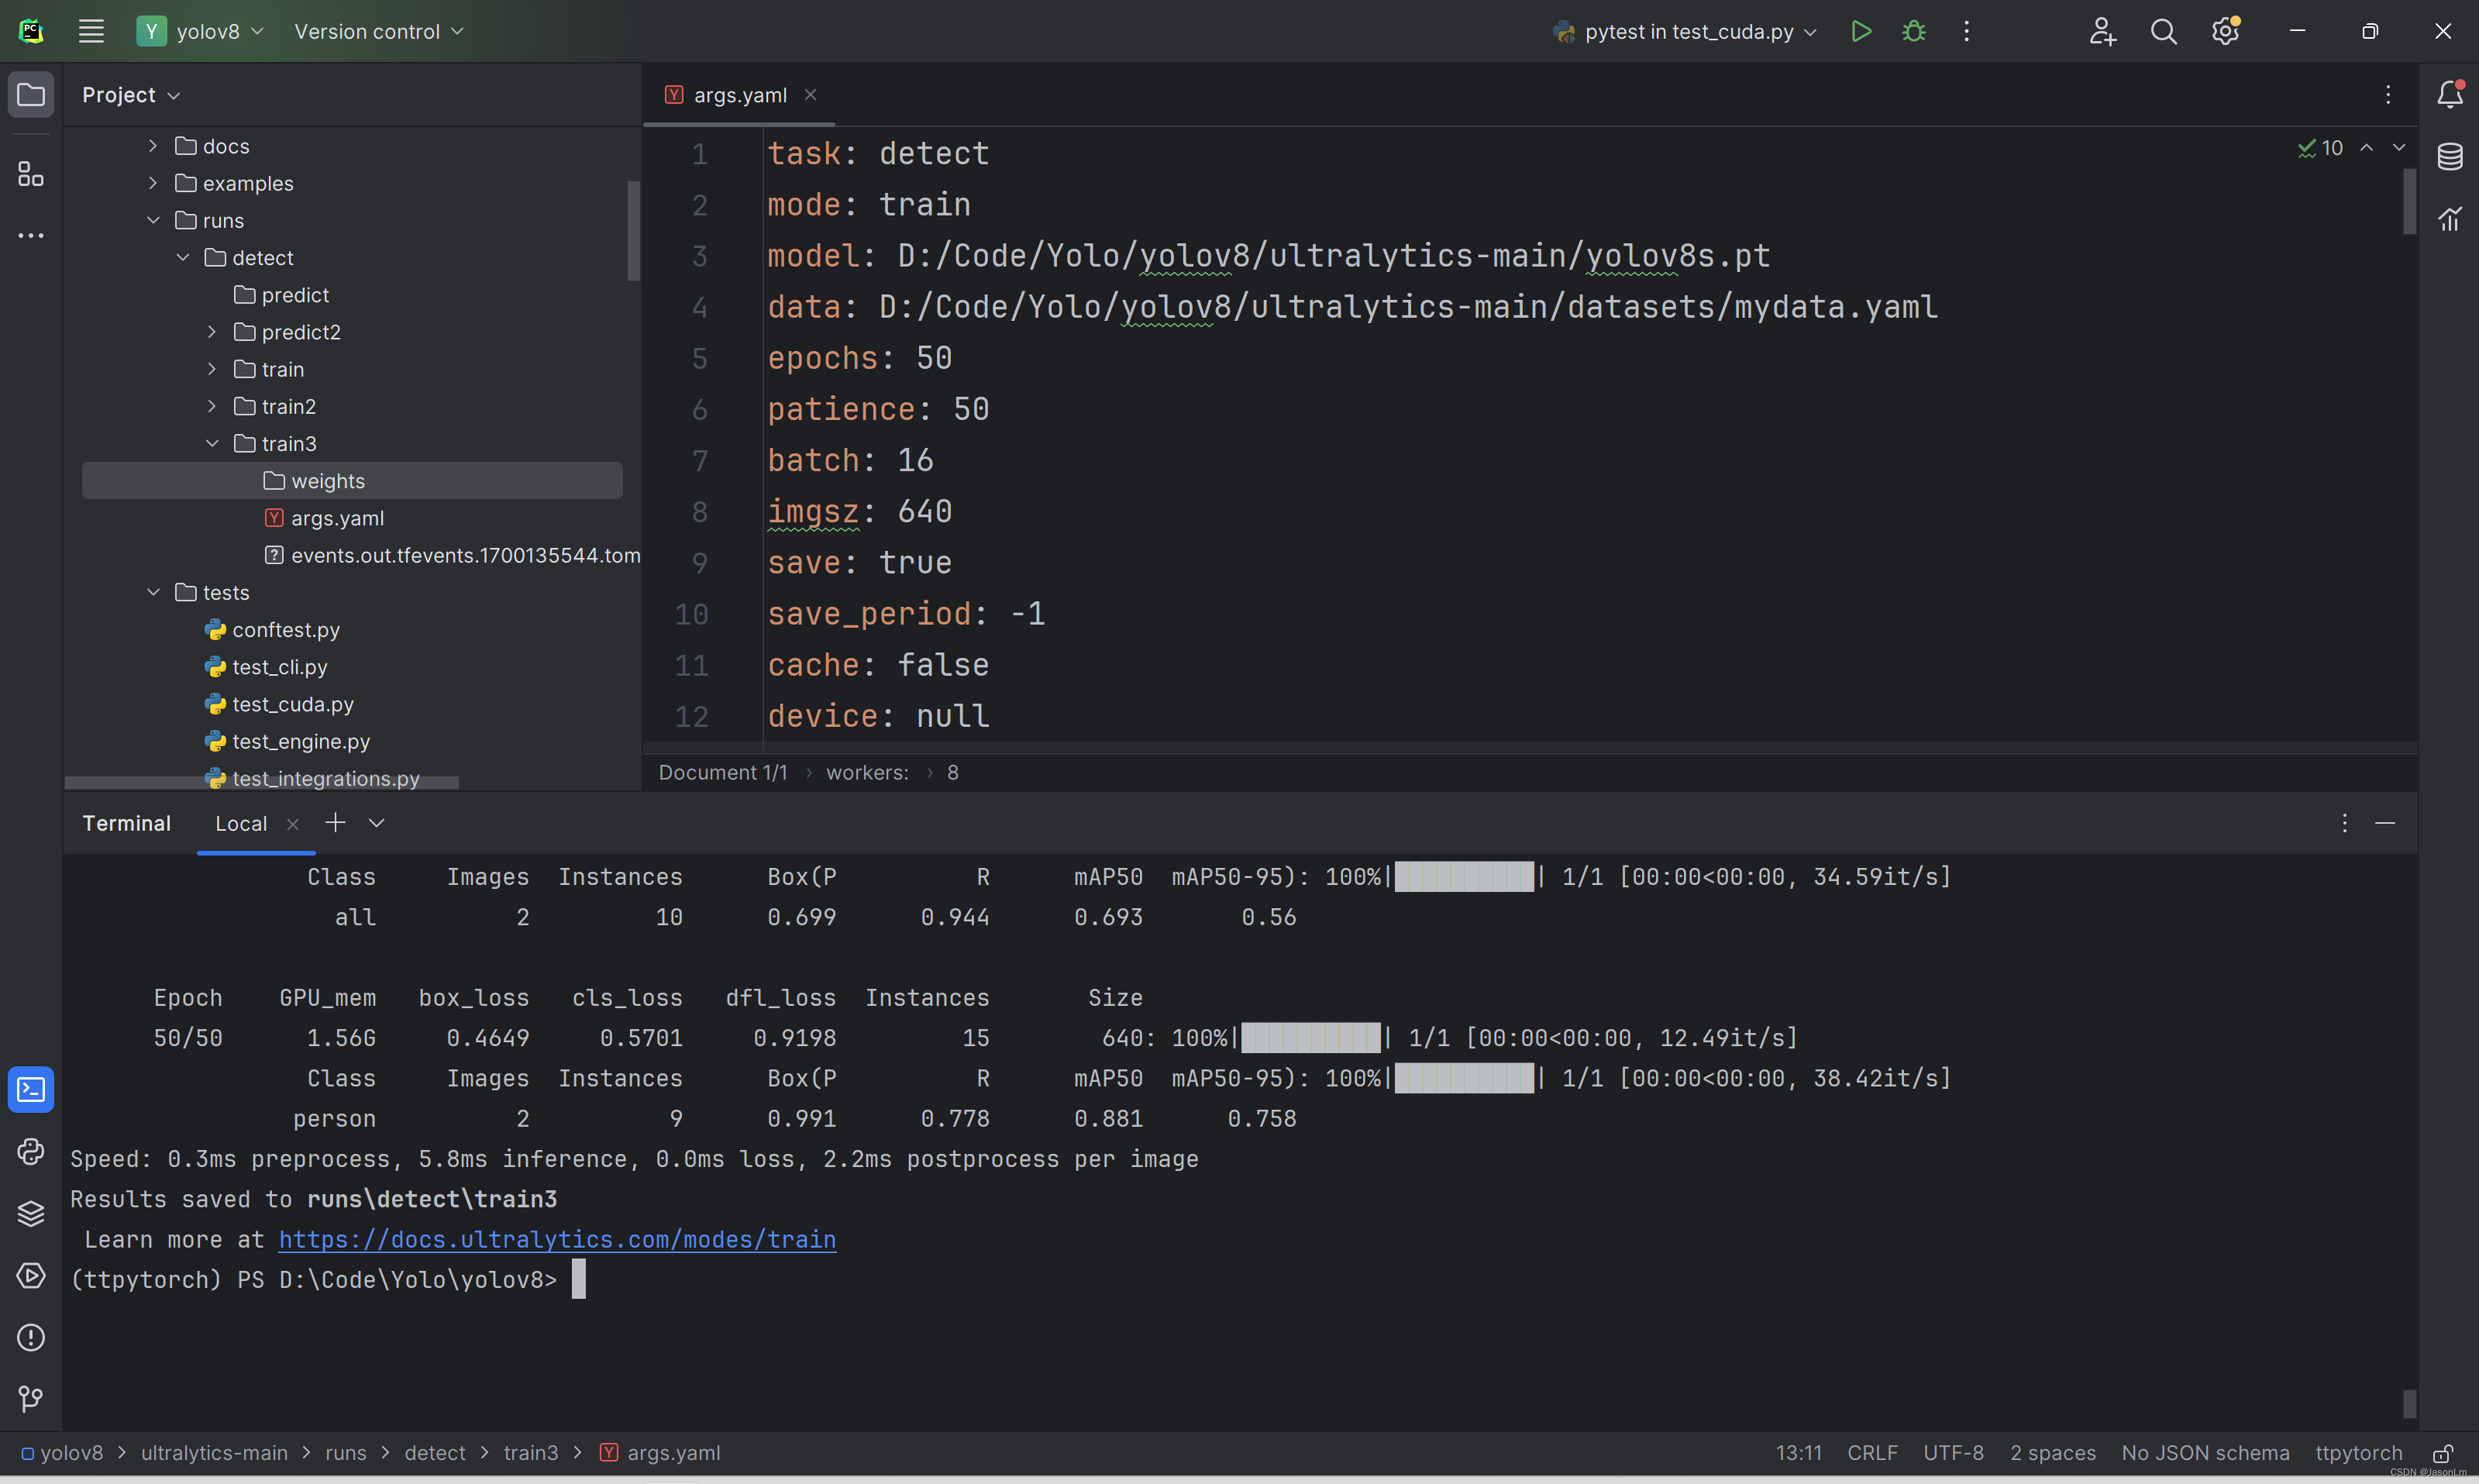Show more tool windows ellipsis
Image resolution: width=2479 pixels, height=1484 pixels.
click(31, 236)
